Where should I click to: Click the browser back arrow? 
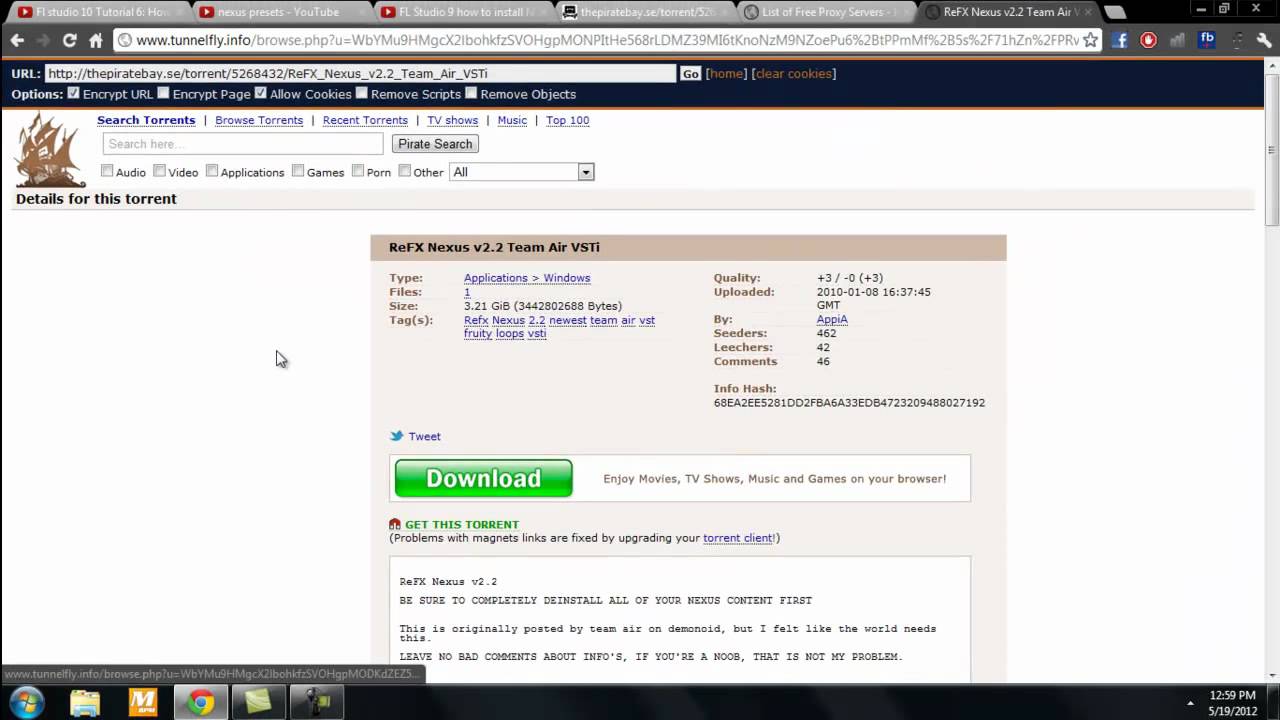point(17,40)
